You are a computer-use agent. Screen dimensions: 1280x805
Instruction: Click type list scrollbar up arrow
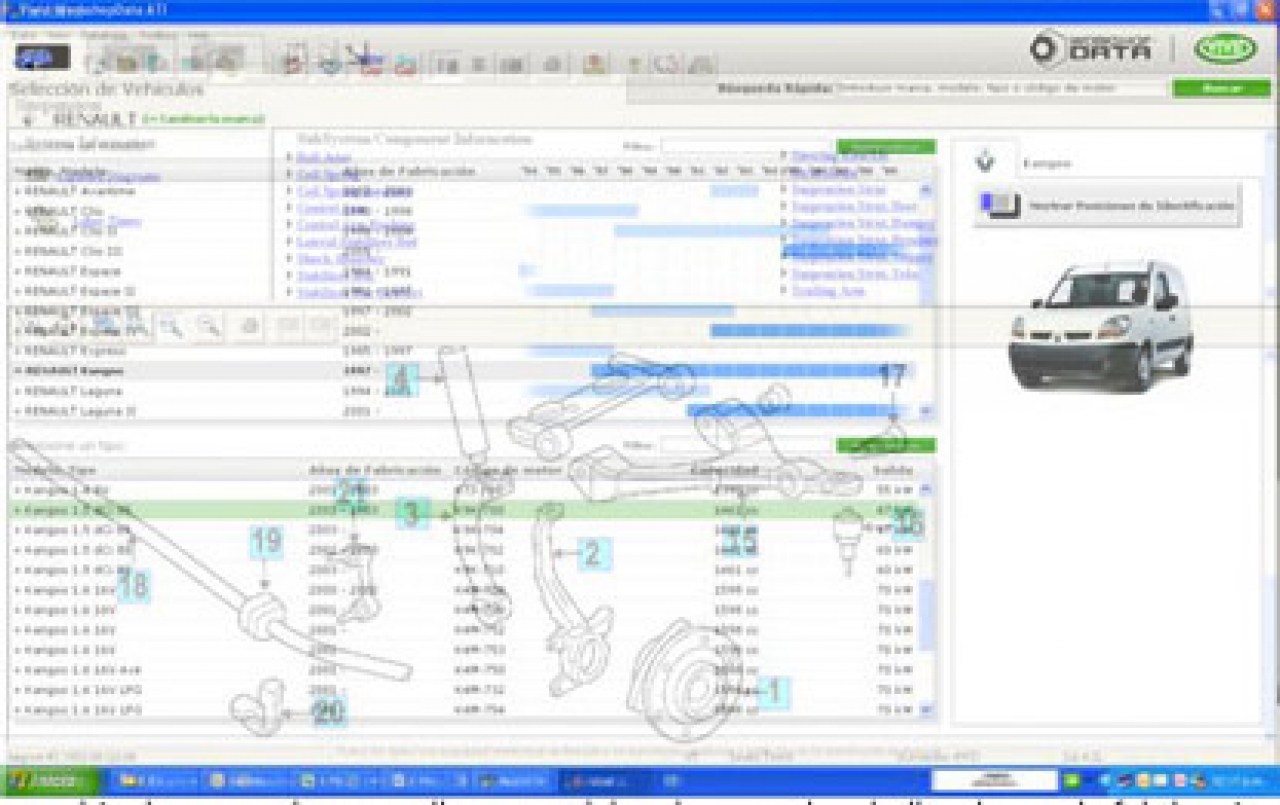click(x=925, y=489)
